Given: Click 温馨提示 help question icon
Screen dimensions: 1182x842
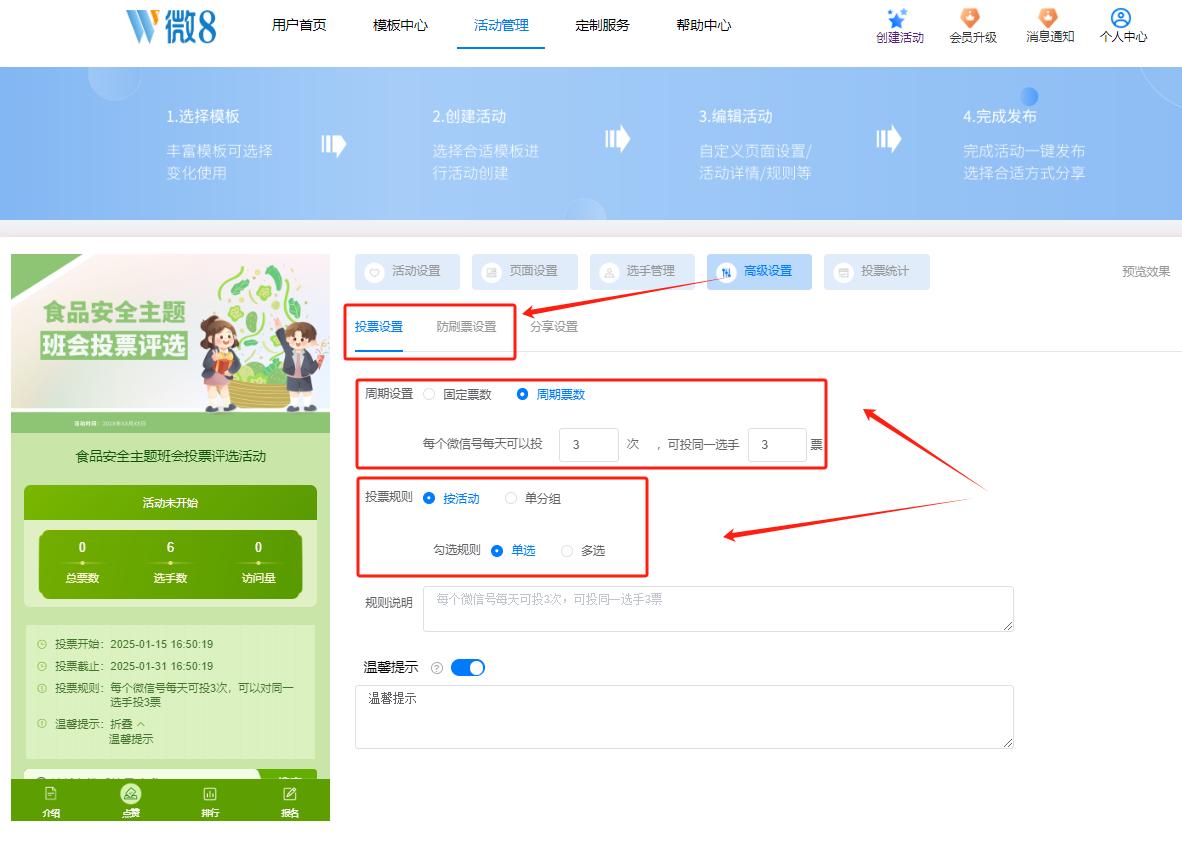Looking at the screenshot, I should [x=436, y=668].
